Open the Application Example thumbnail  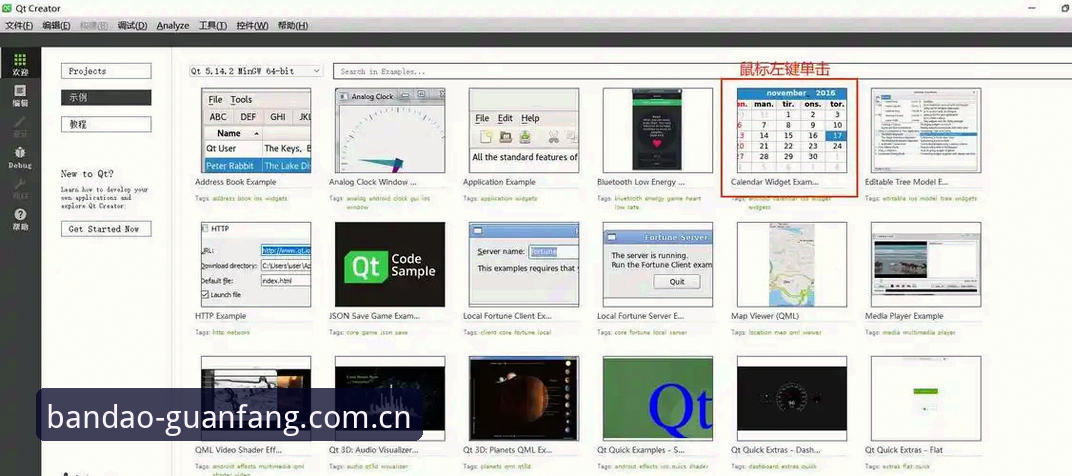click(524, 130)
